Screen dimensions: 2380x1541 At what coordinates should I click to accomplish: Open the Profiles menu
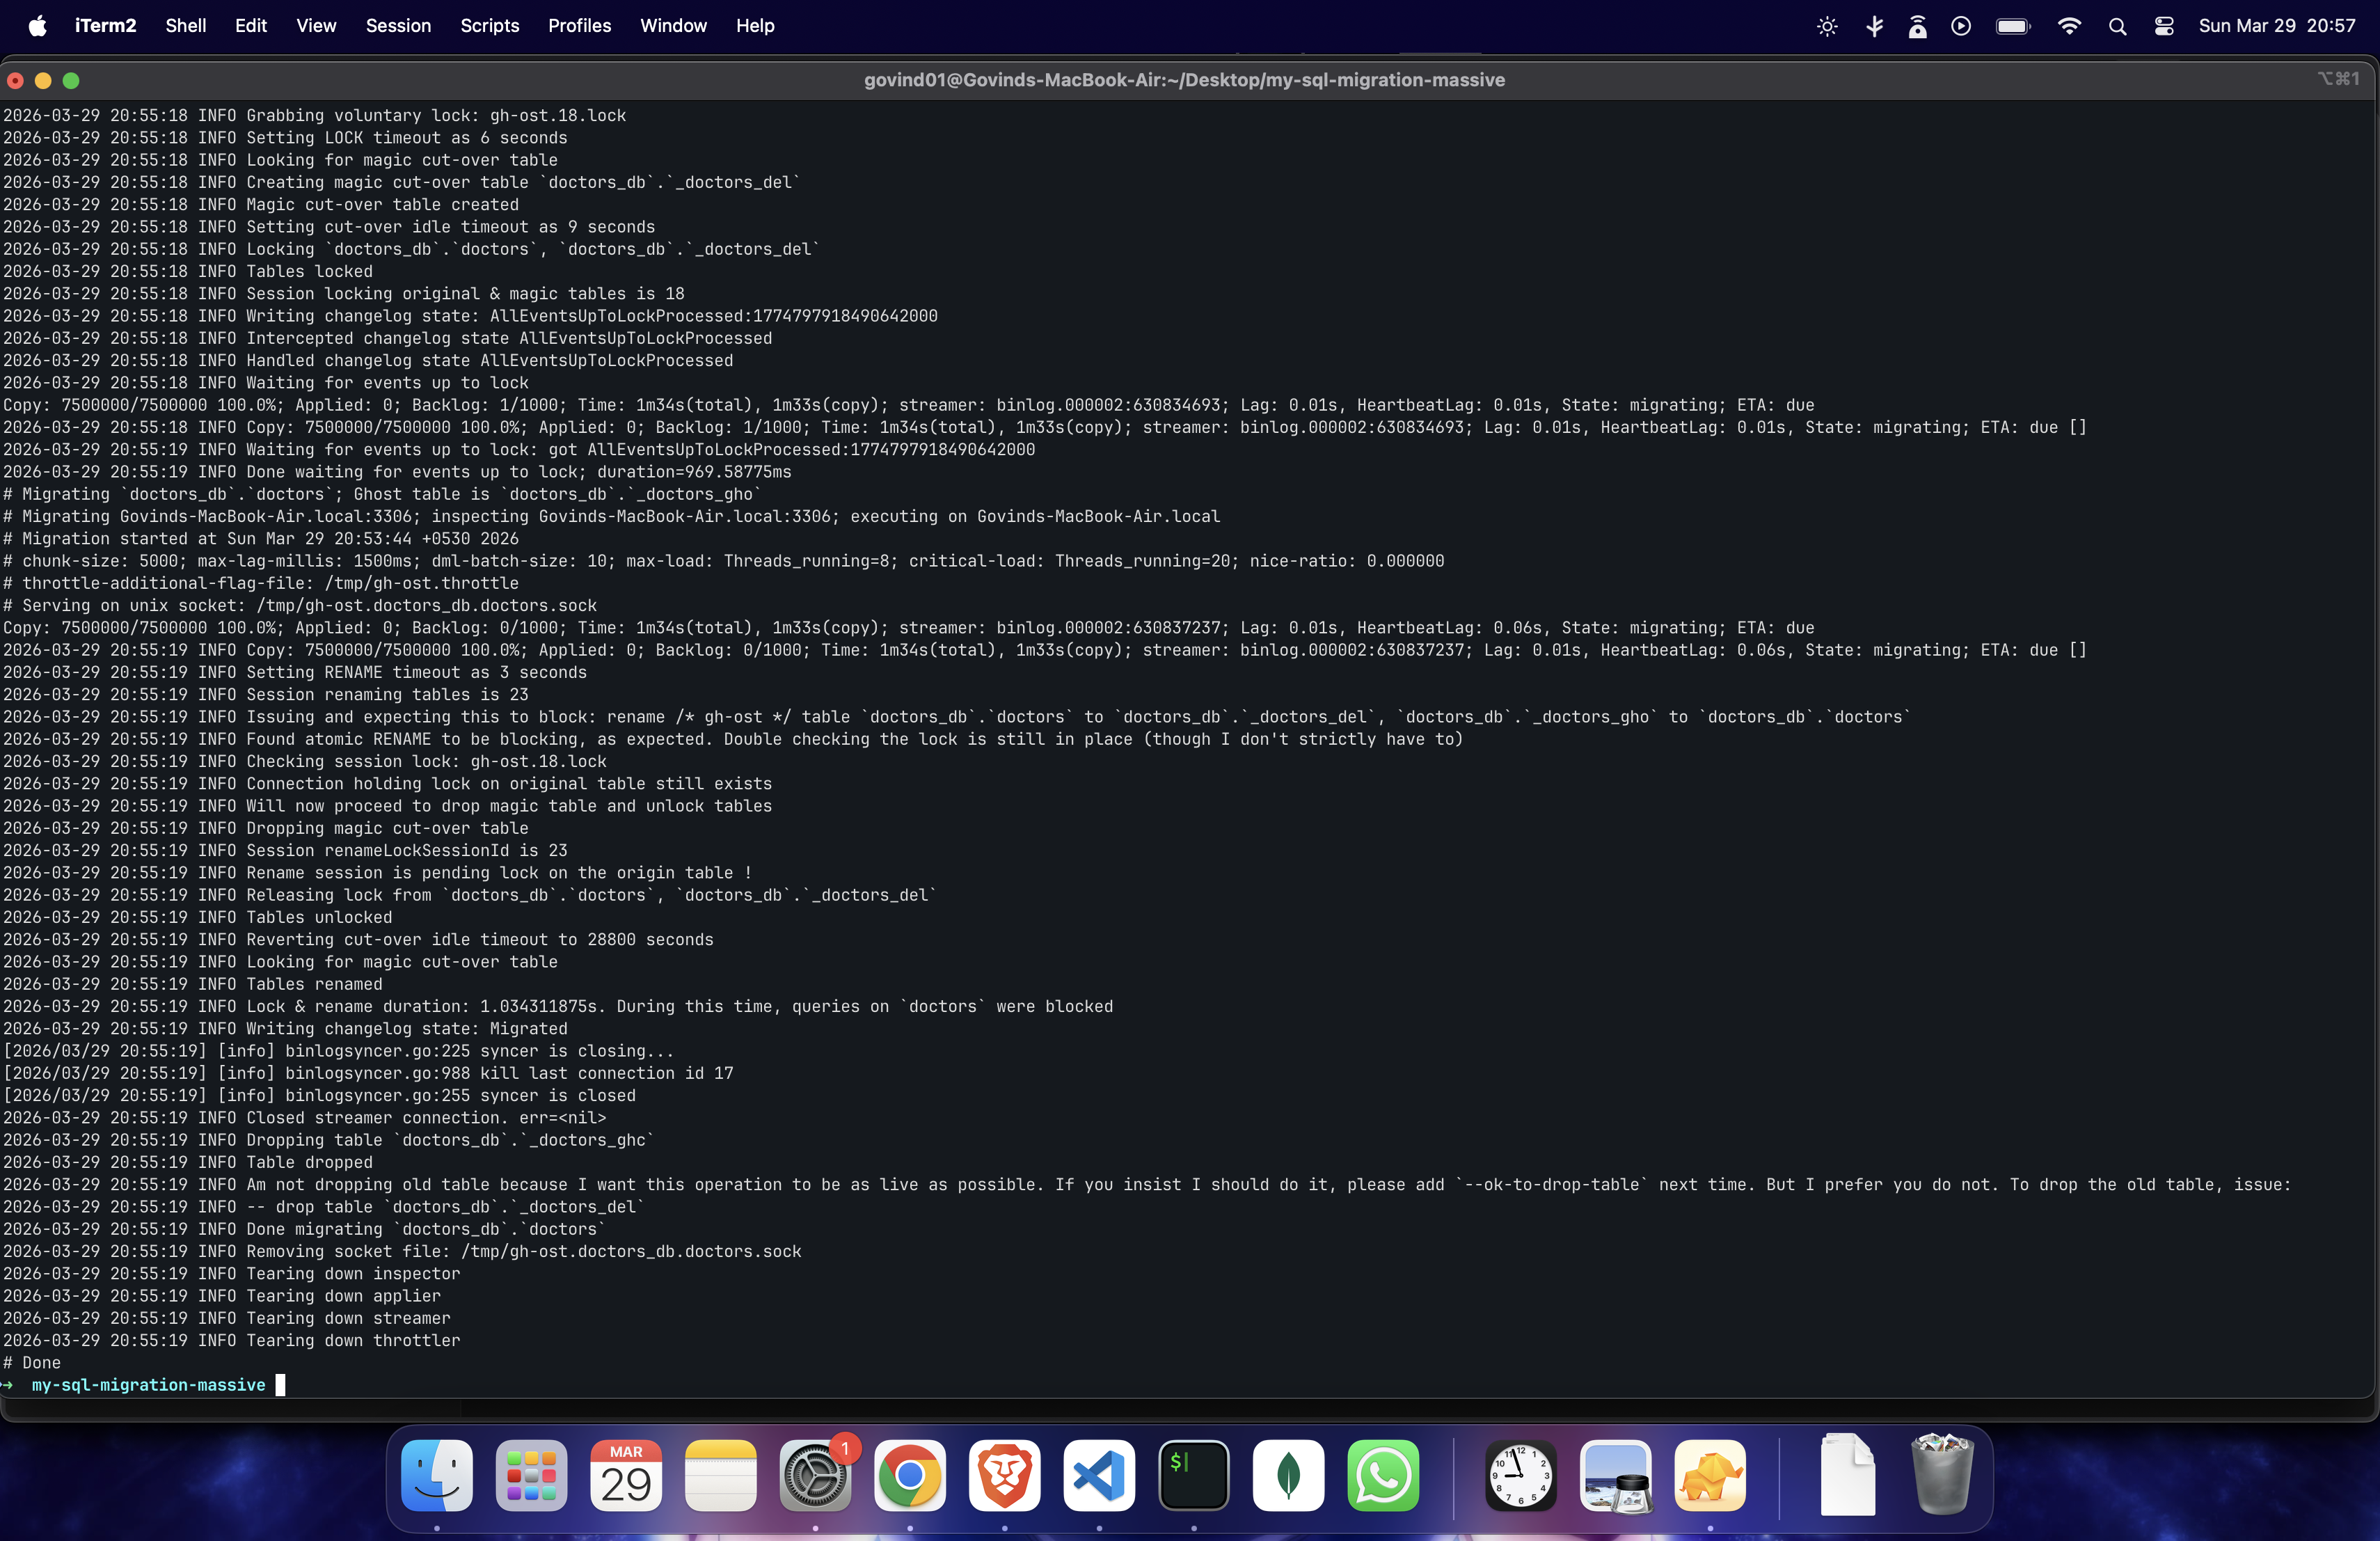coord(579,26)
